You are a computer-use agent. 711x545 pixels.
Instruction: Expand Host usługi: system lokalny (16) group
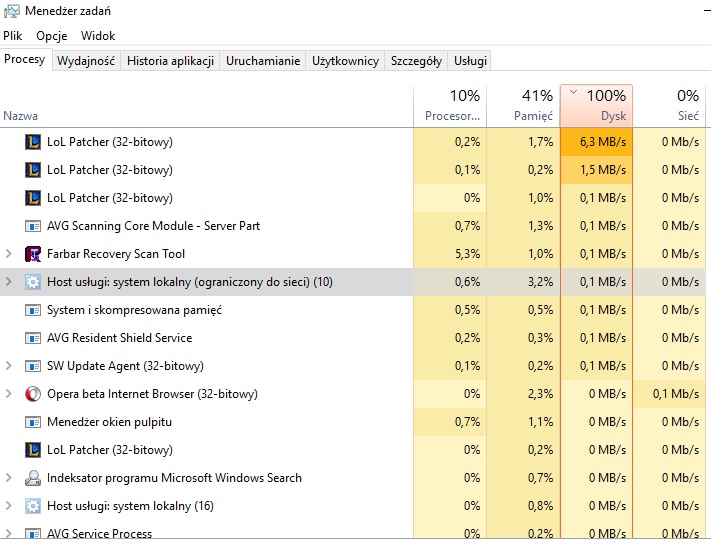click(x=9, y=506)
